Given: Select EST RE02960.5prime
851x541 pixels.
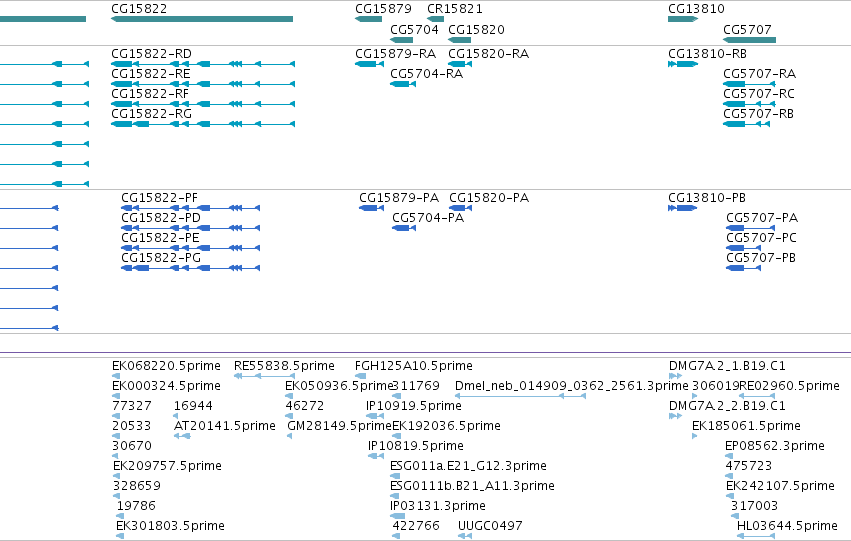Looking at the screenshot, I should (757, 396).
